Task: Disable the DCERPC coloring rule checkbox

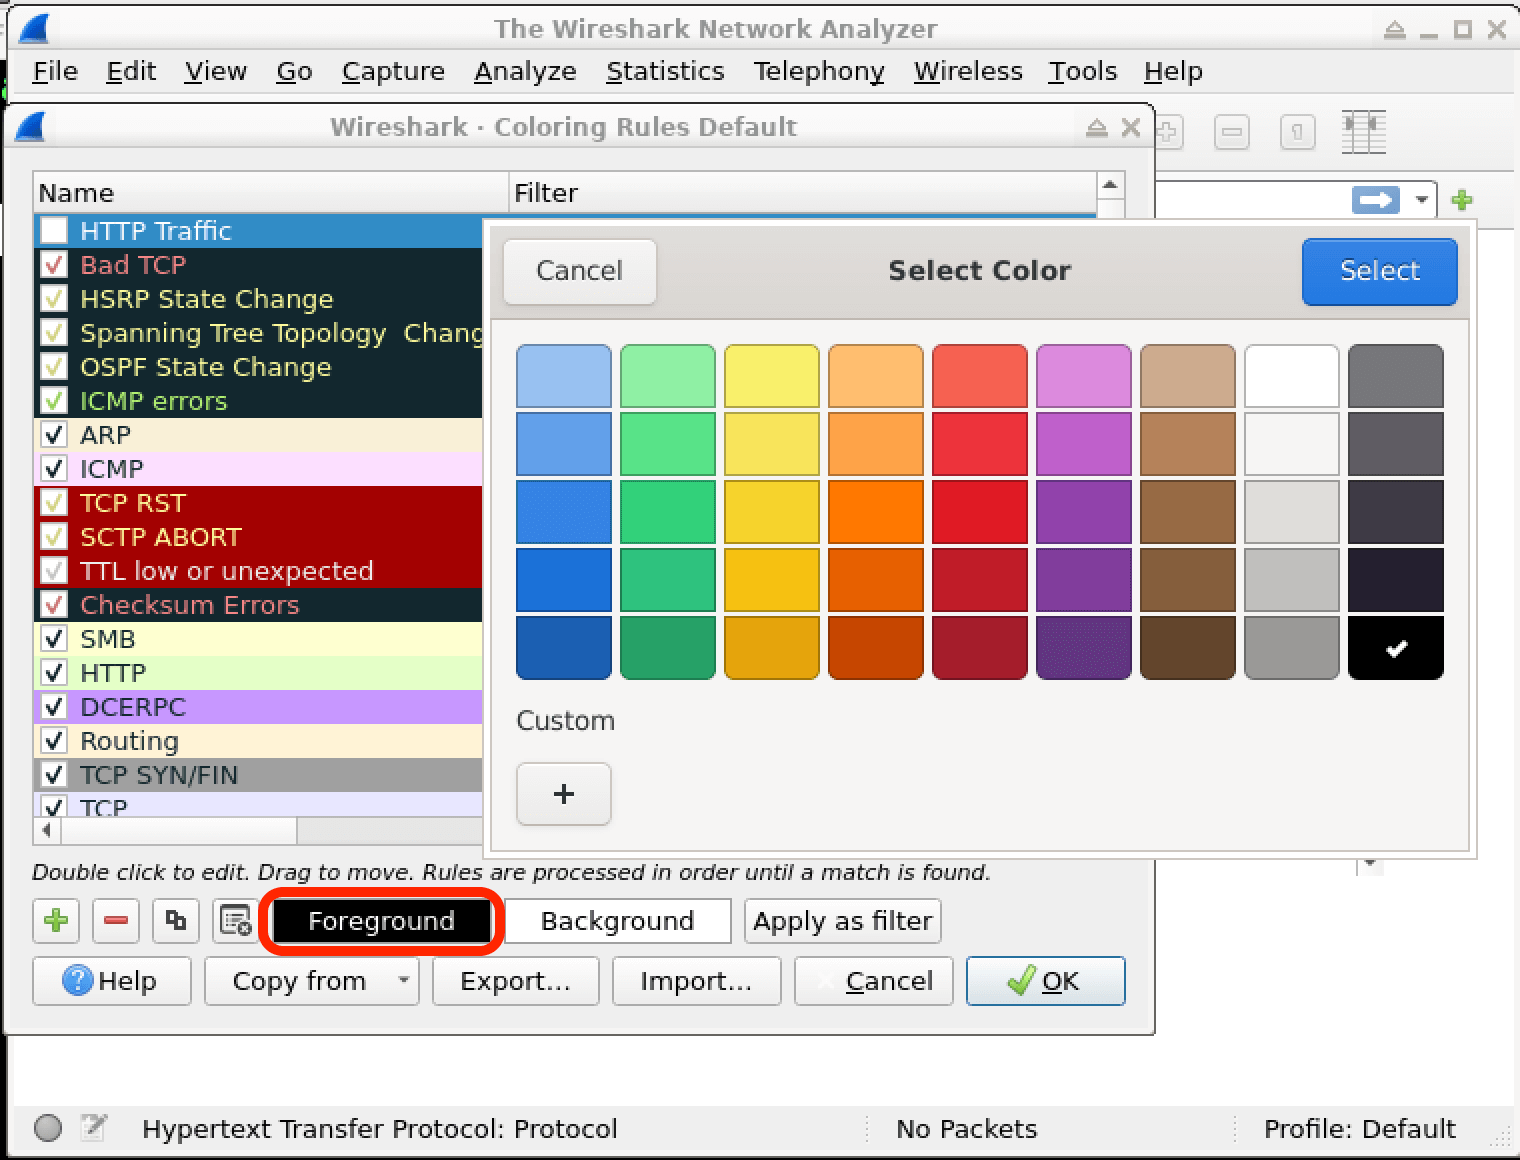Action: point(54,707)
